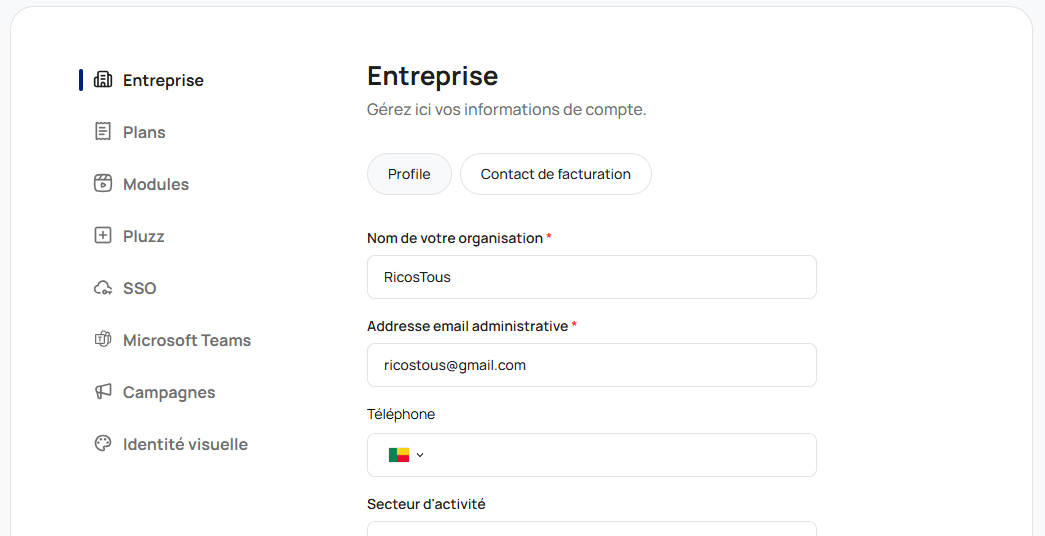Open the Entreprise section label
Screen dimensions: 1045x536
point(163,80)
